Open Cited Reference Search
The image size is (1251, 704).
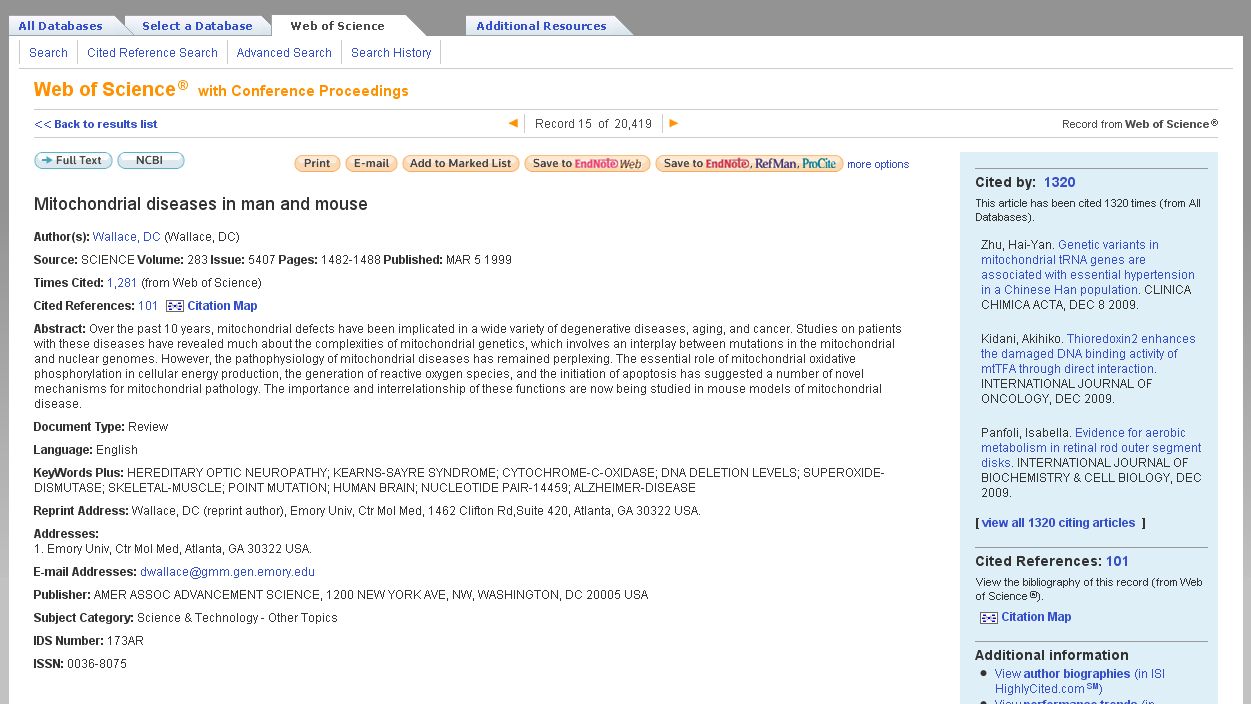[x=152, y=53]
